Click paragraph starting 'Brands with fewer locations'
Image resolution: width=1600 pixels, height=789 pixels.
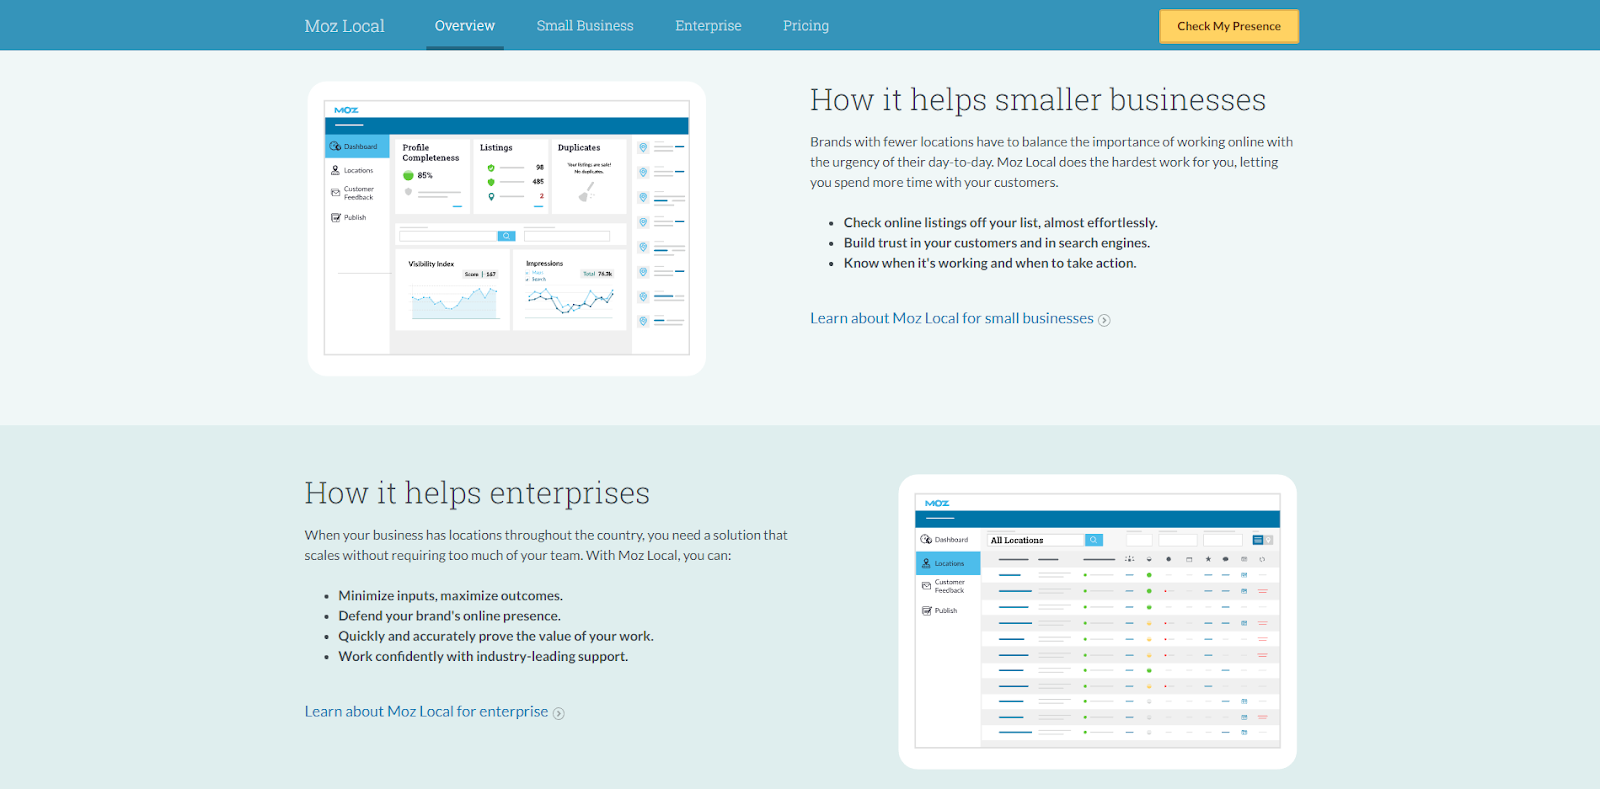pos(1051,162)
